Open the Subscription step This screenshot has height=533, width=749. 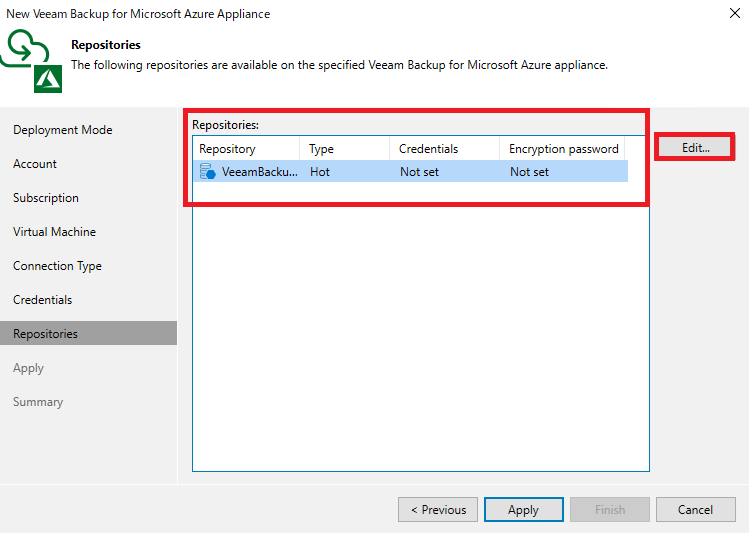click(46, 198)
